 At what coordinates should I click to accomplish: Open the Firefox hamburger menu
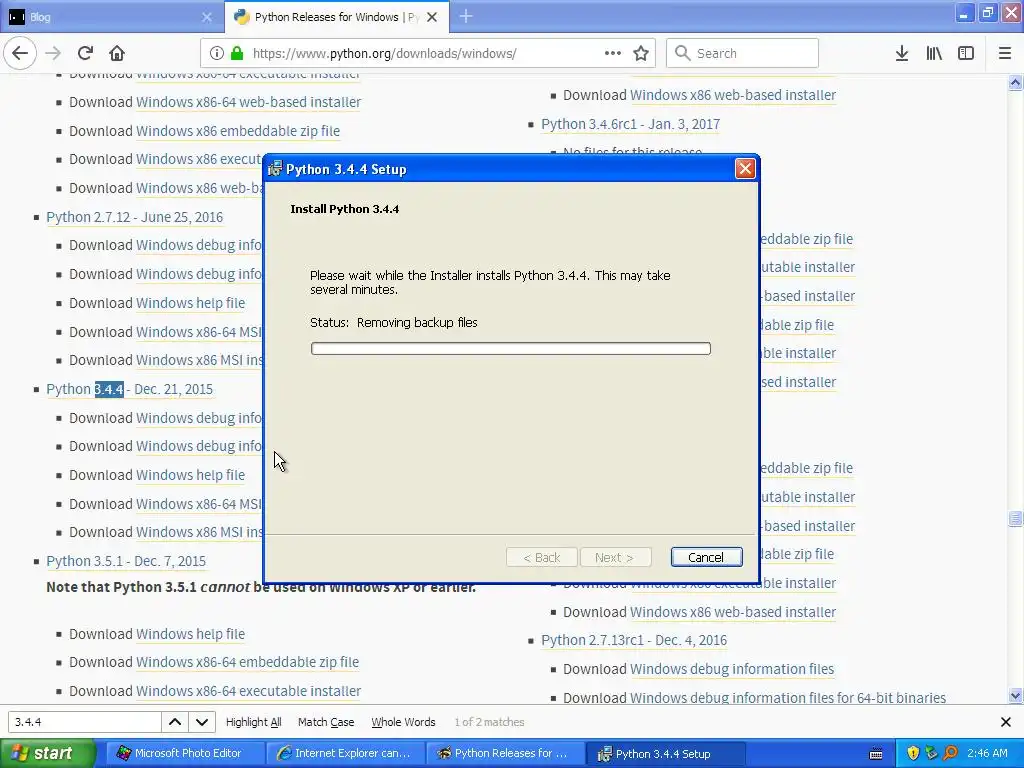pos(1005,53)
